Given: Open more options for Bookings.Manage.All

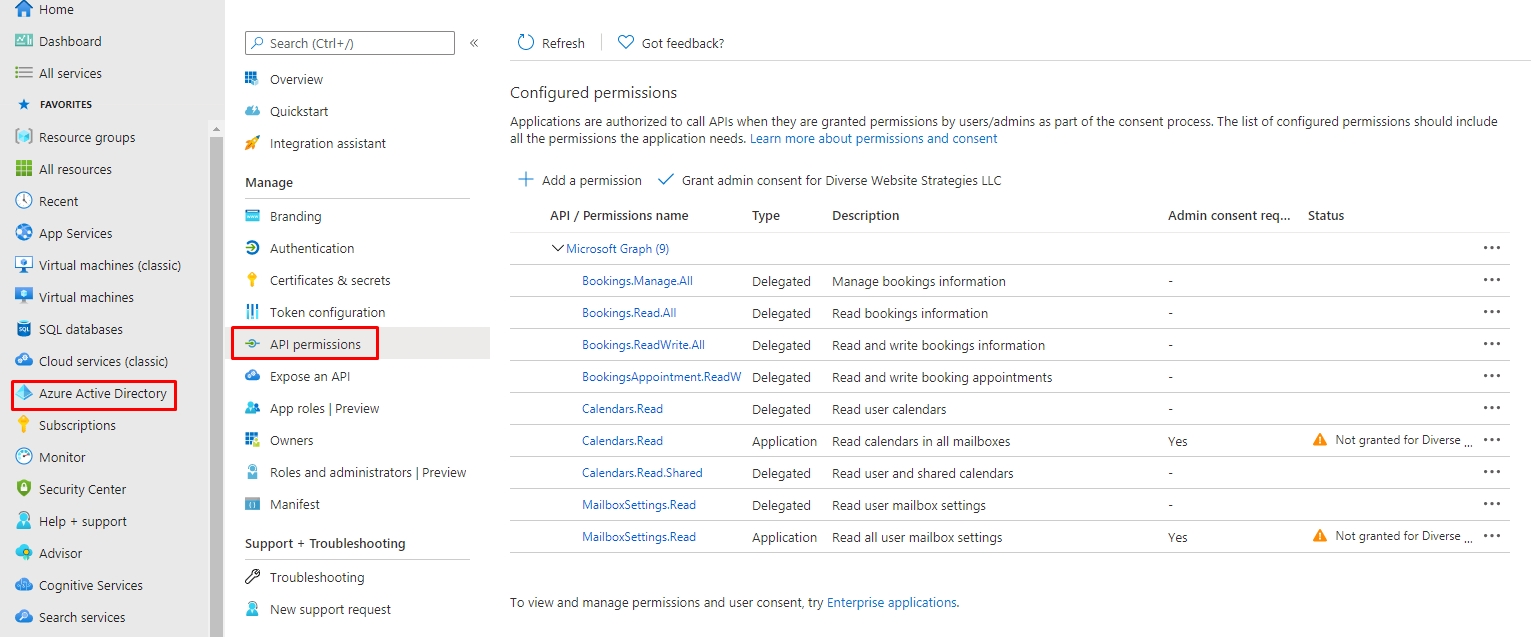Looking at the screenshot, I should [1492, 280].
